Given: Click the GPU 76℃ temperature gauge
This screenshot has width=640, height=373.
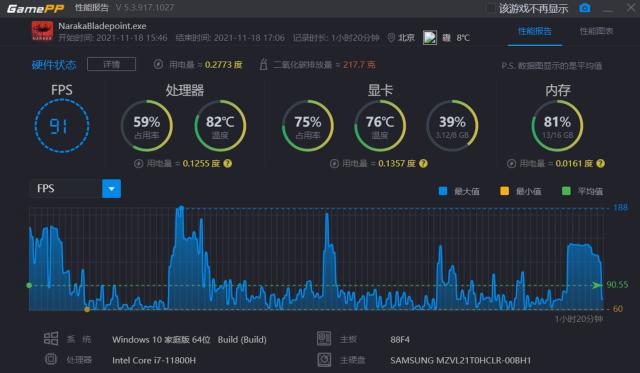Looking at the screenshot, I should click(x=380, y=126).
